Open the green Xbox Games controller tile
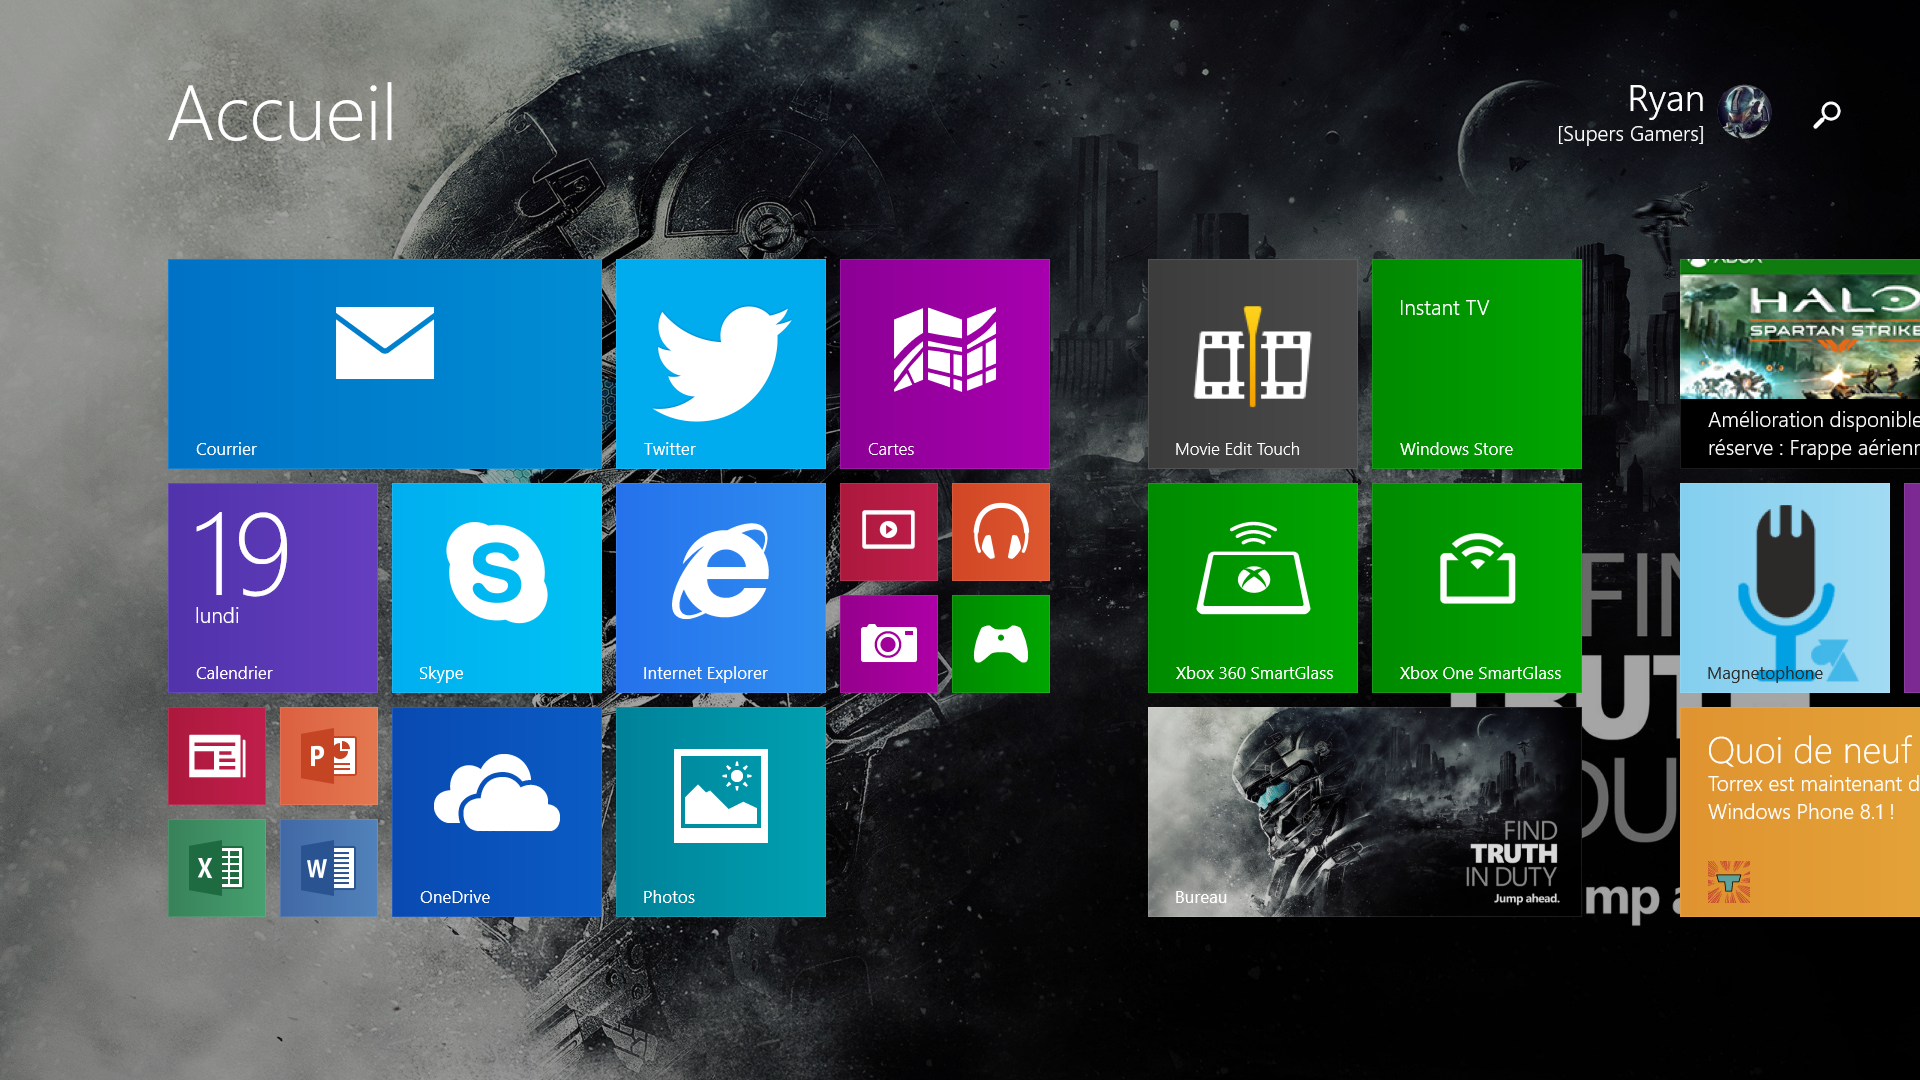The image size is (1920, 1080). pos(1001,644)
